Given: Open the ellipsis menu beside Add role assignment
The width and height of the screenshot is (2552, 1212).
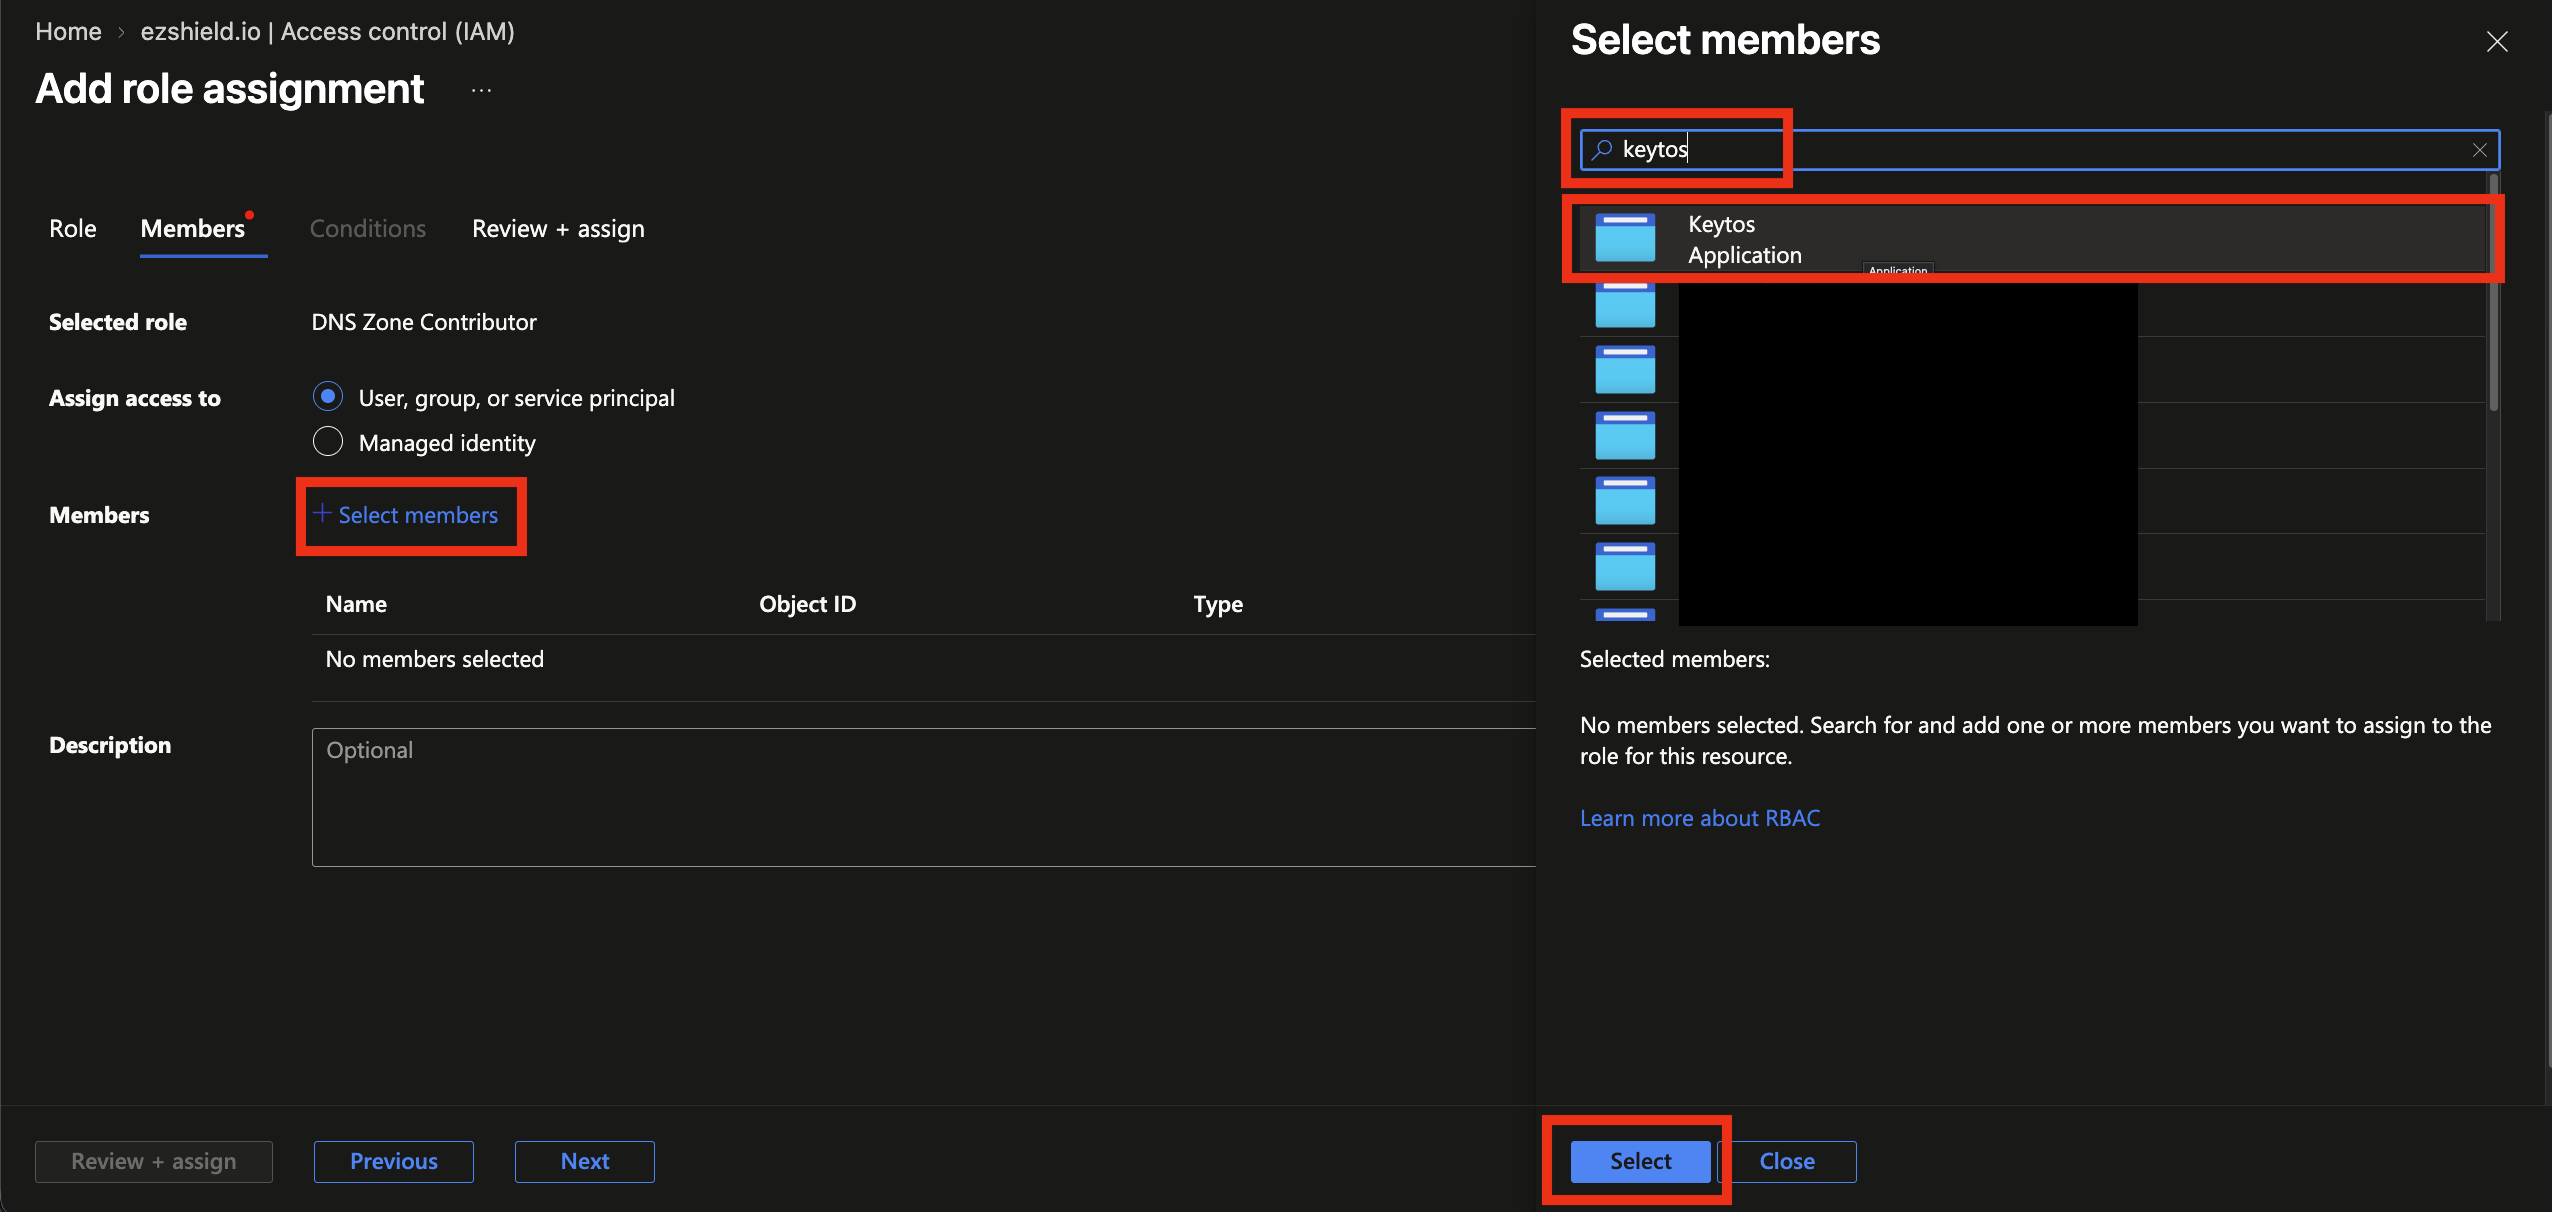Looking at the screenshot, I should (482, 90).
